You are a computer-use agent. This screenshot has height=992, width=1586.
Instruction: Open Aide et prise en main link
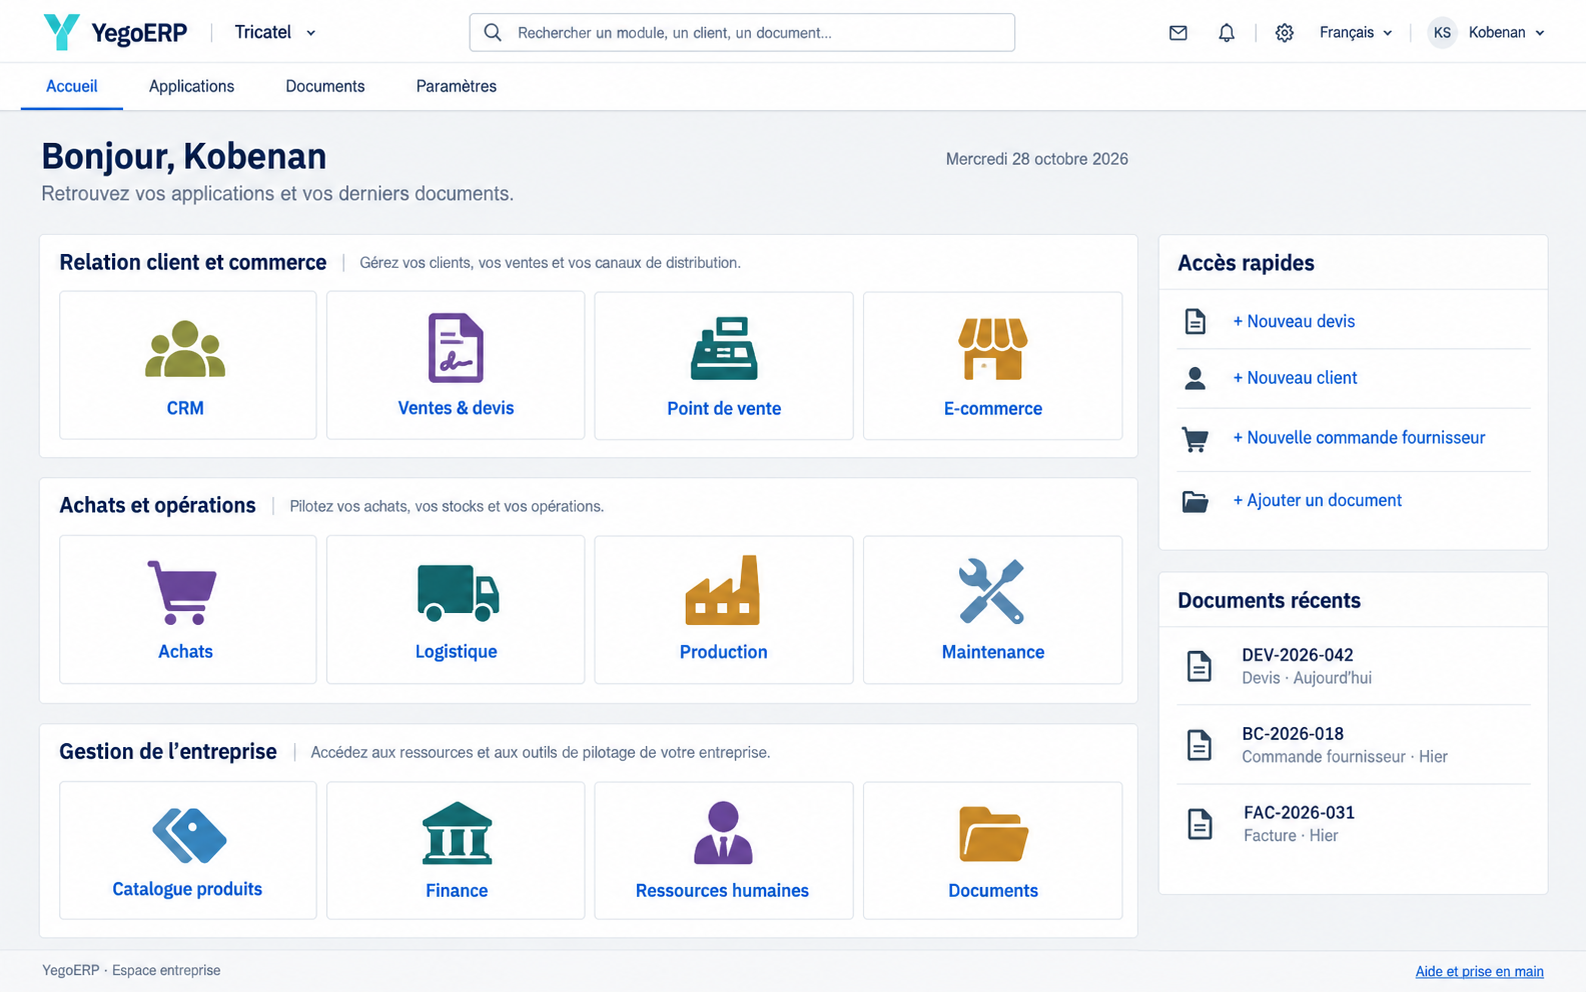(1479, 971)
